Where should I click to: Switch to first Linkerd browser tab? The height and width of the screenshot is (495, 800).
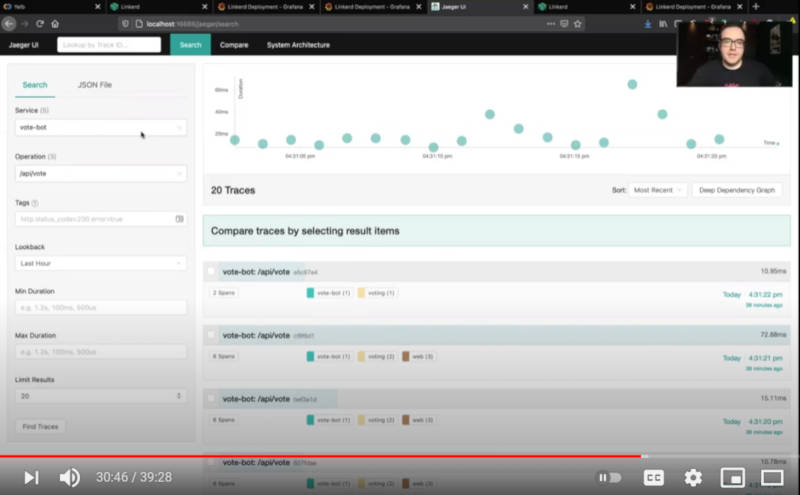pyautogui.click(x=158, y=7)
